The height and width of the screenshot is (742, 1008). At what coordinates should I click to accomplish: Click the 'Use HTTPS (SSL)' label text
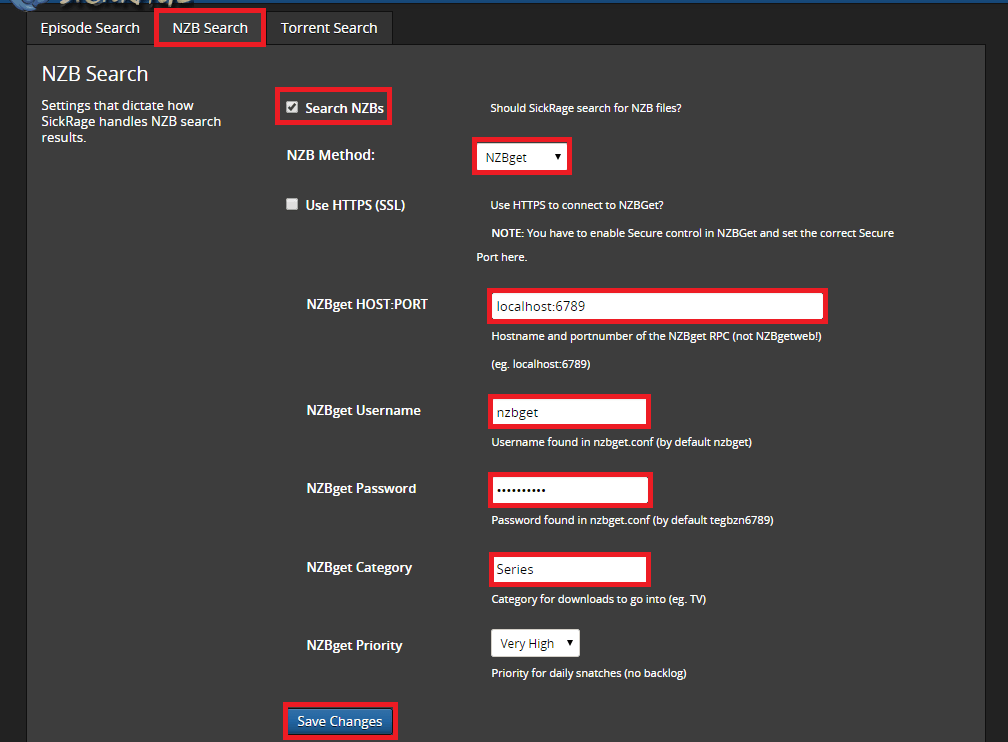pyautogui.click(x=355, y=205)
